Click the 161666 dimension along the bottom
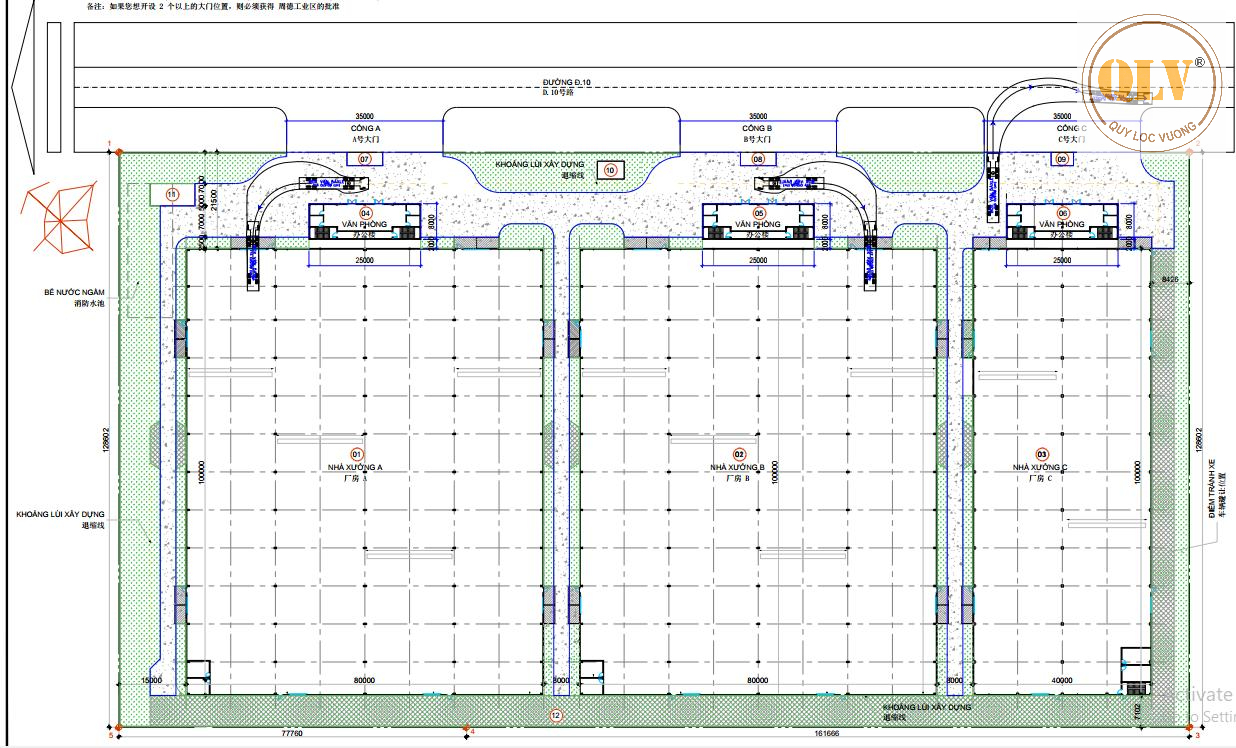Screen dimensions: 1236x748 tap(826, 733)
